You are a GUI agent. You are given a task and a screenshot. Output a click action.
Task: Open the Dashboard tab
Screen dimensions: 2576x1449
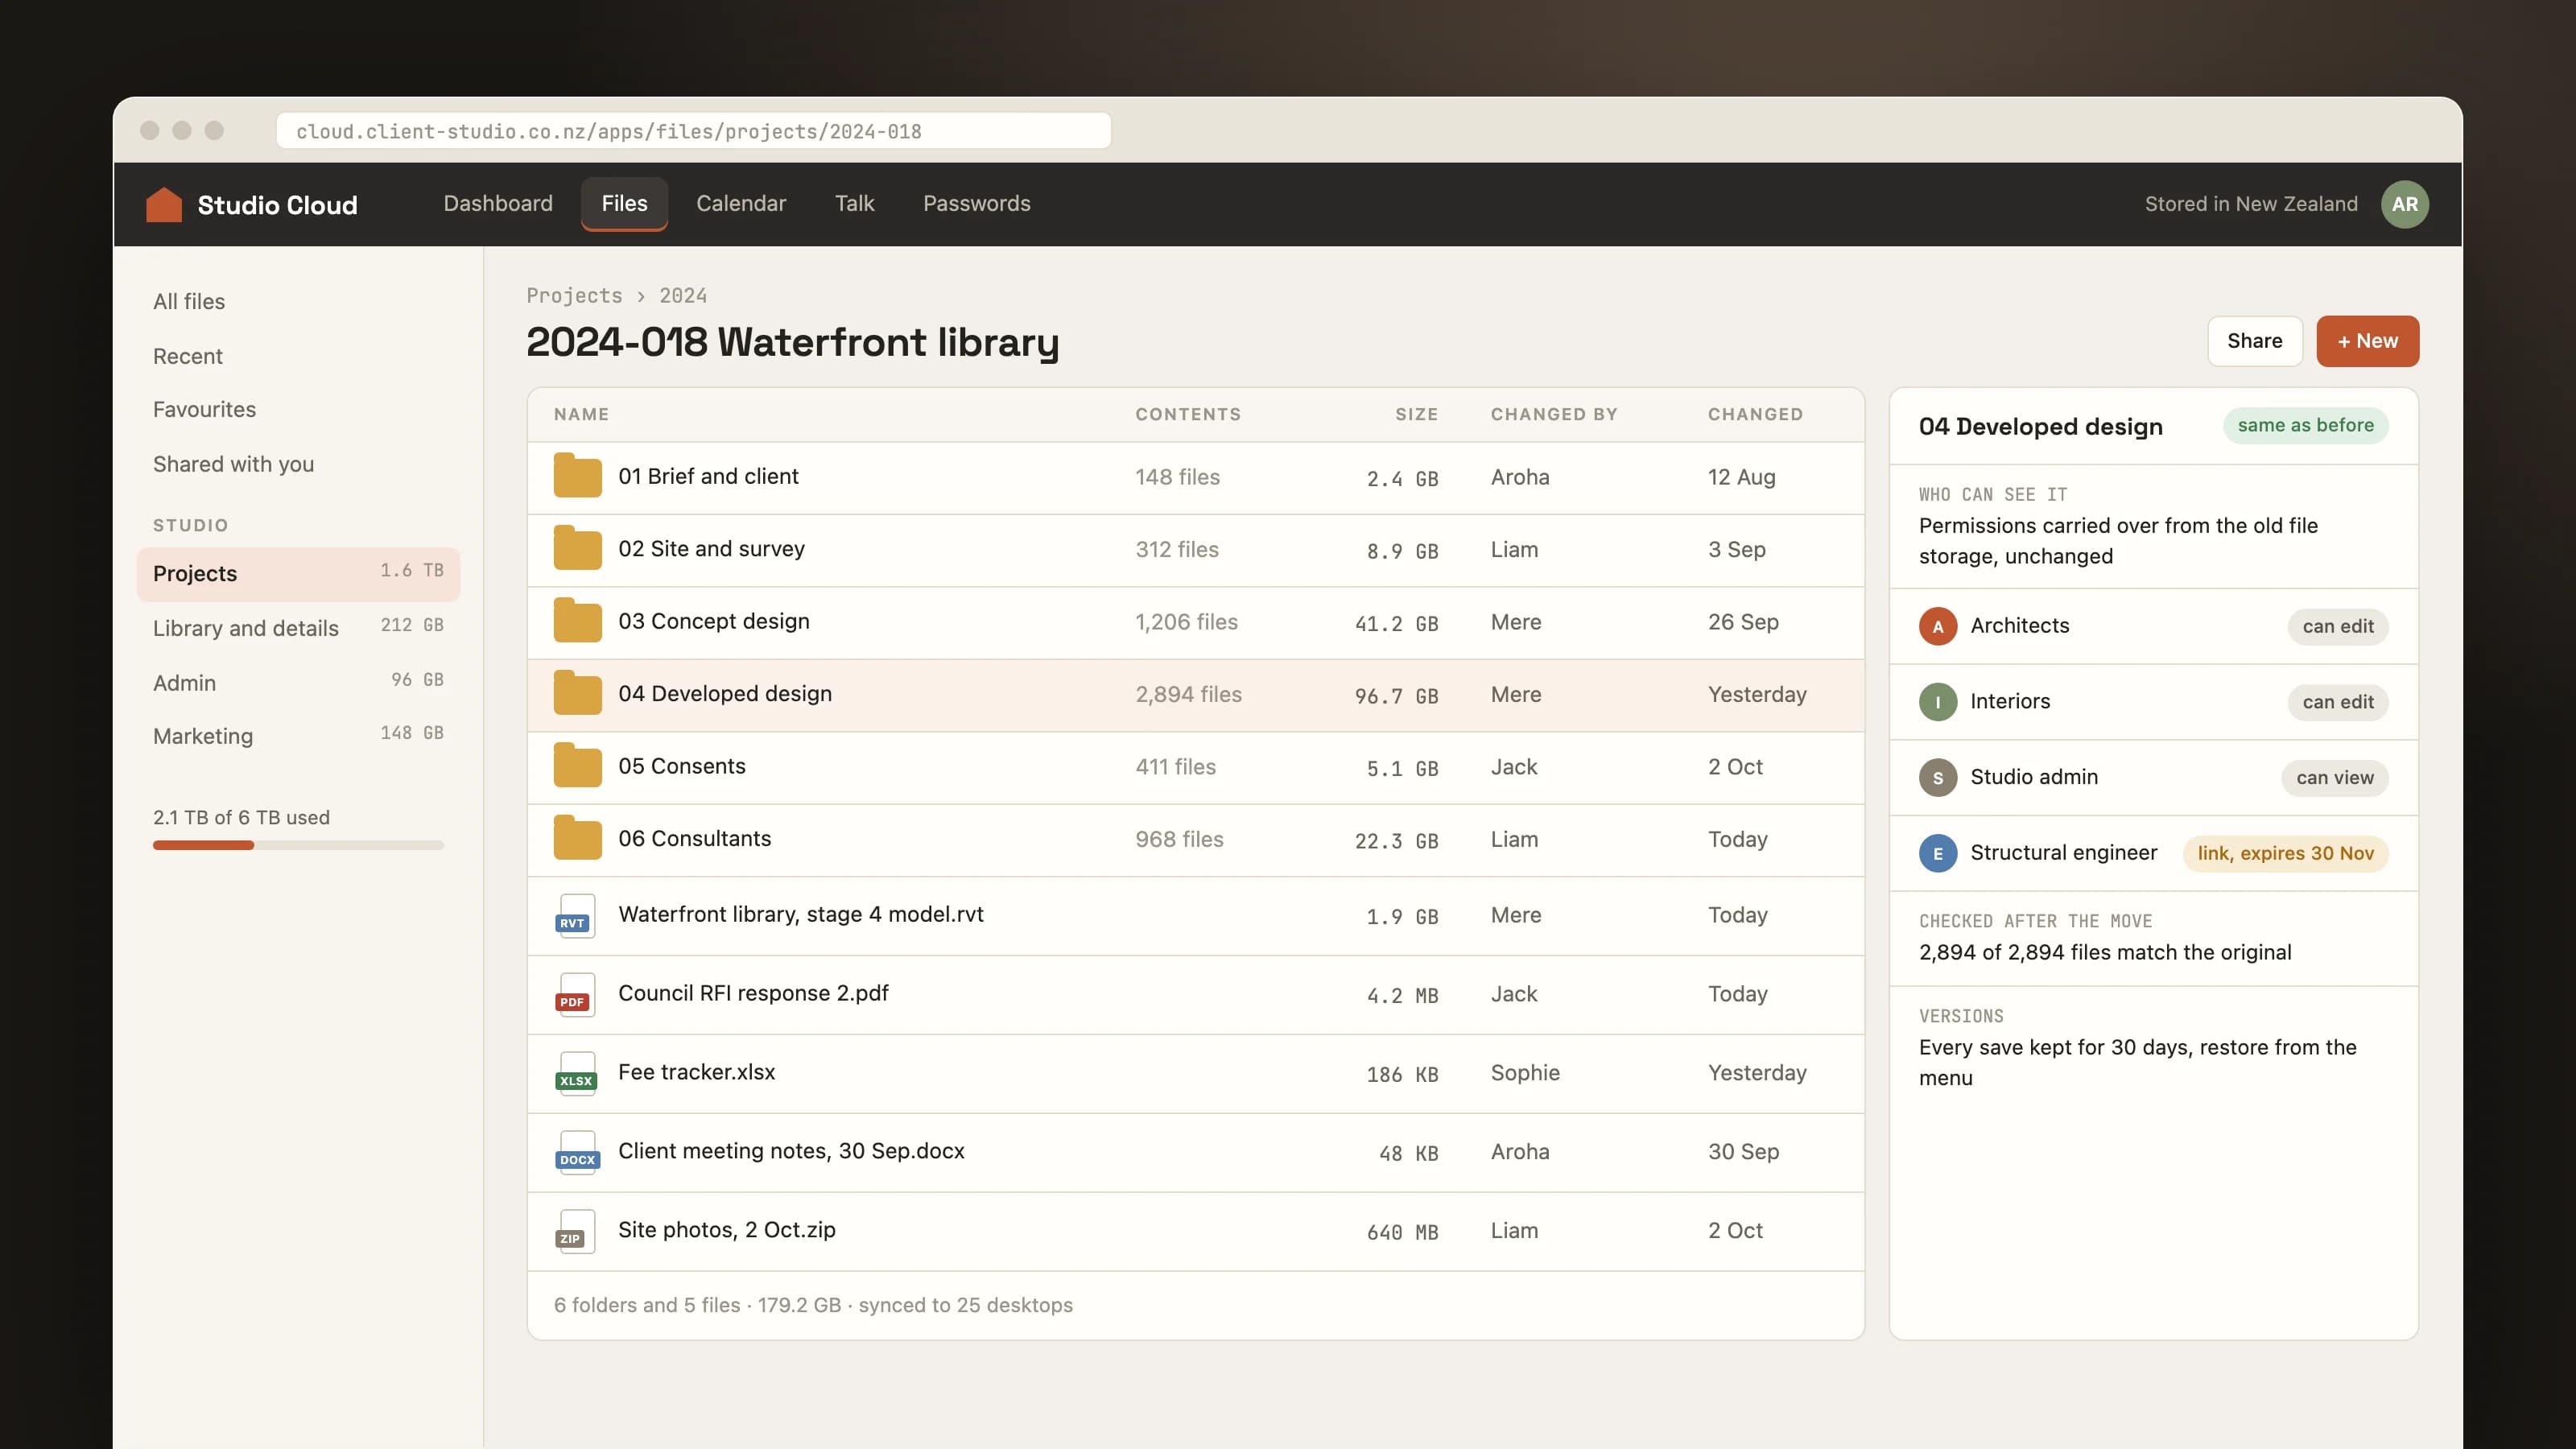(x=498, y=204)
